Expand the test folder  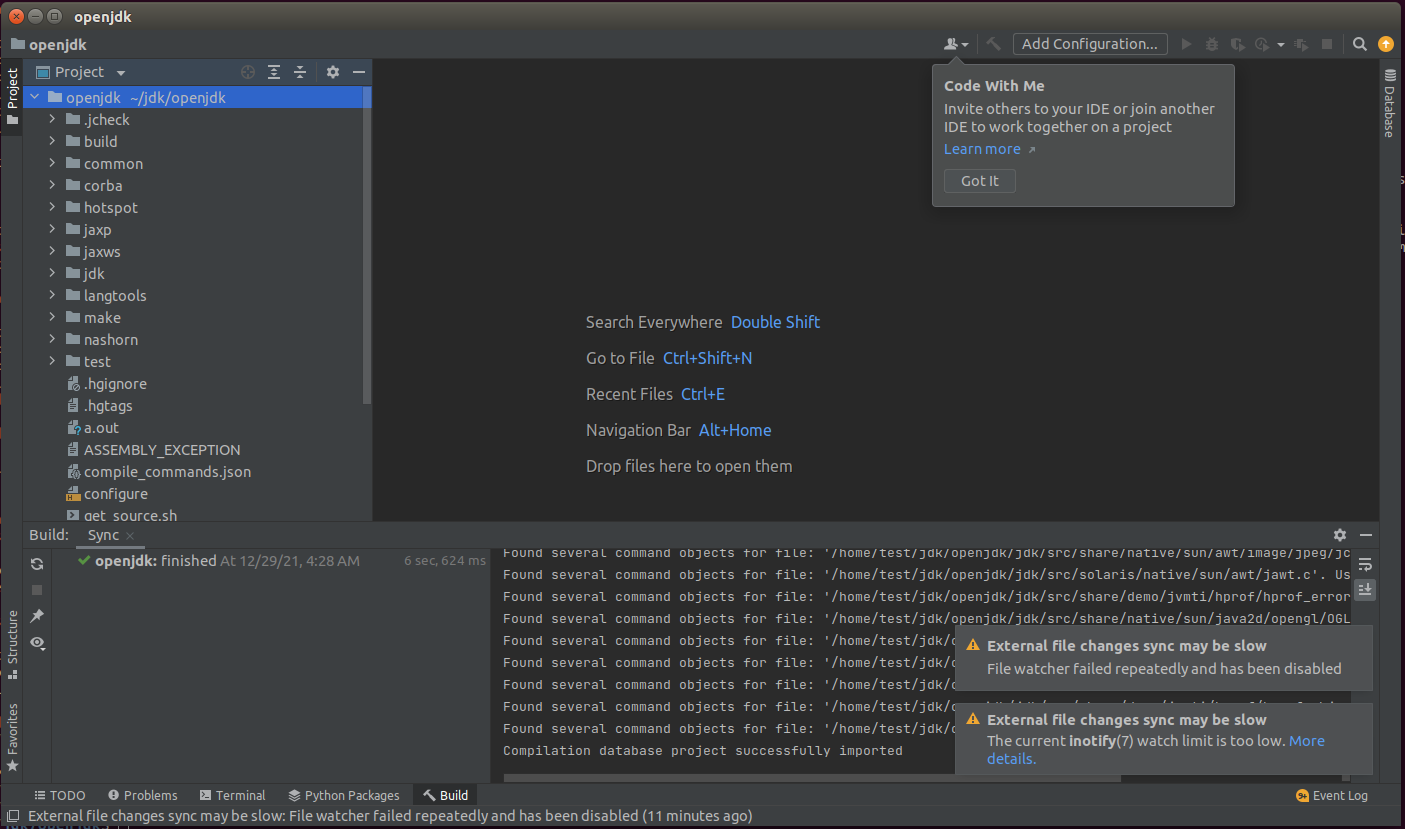53,362
